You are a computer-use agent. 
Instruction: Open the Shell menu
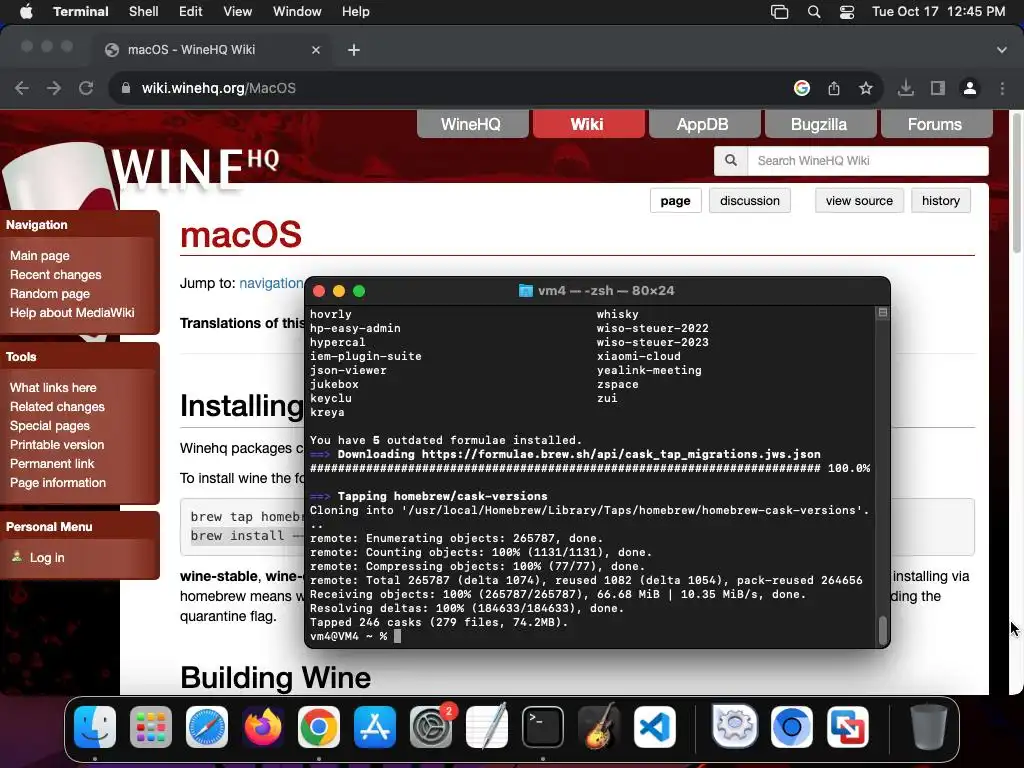tap(143, 12)
